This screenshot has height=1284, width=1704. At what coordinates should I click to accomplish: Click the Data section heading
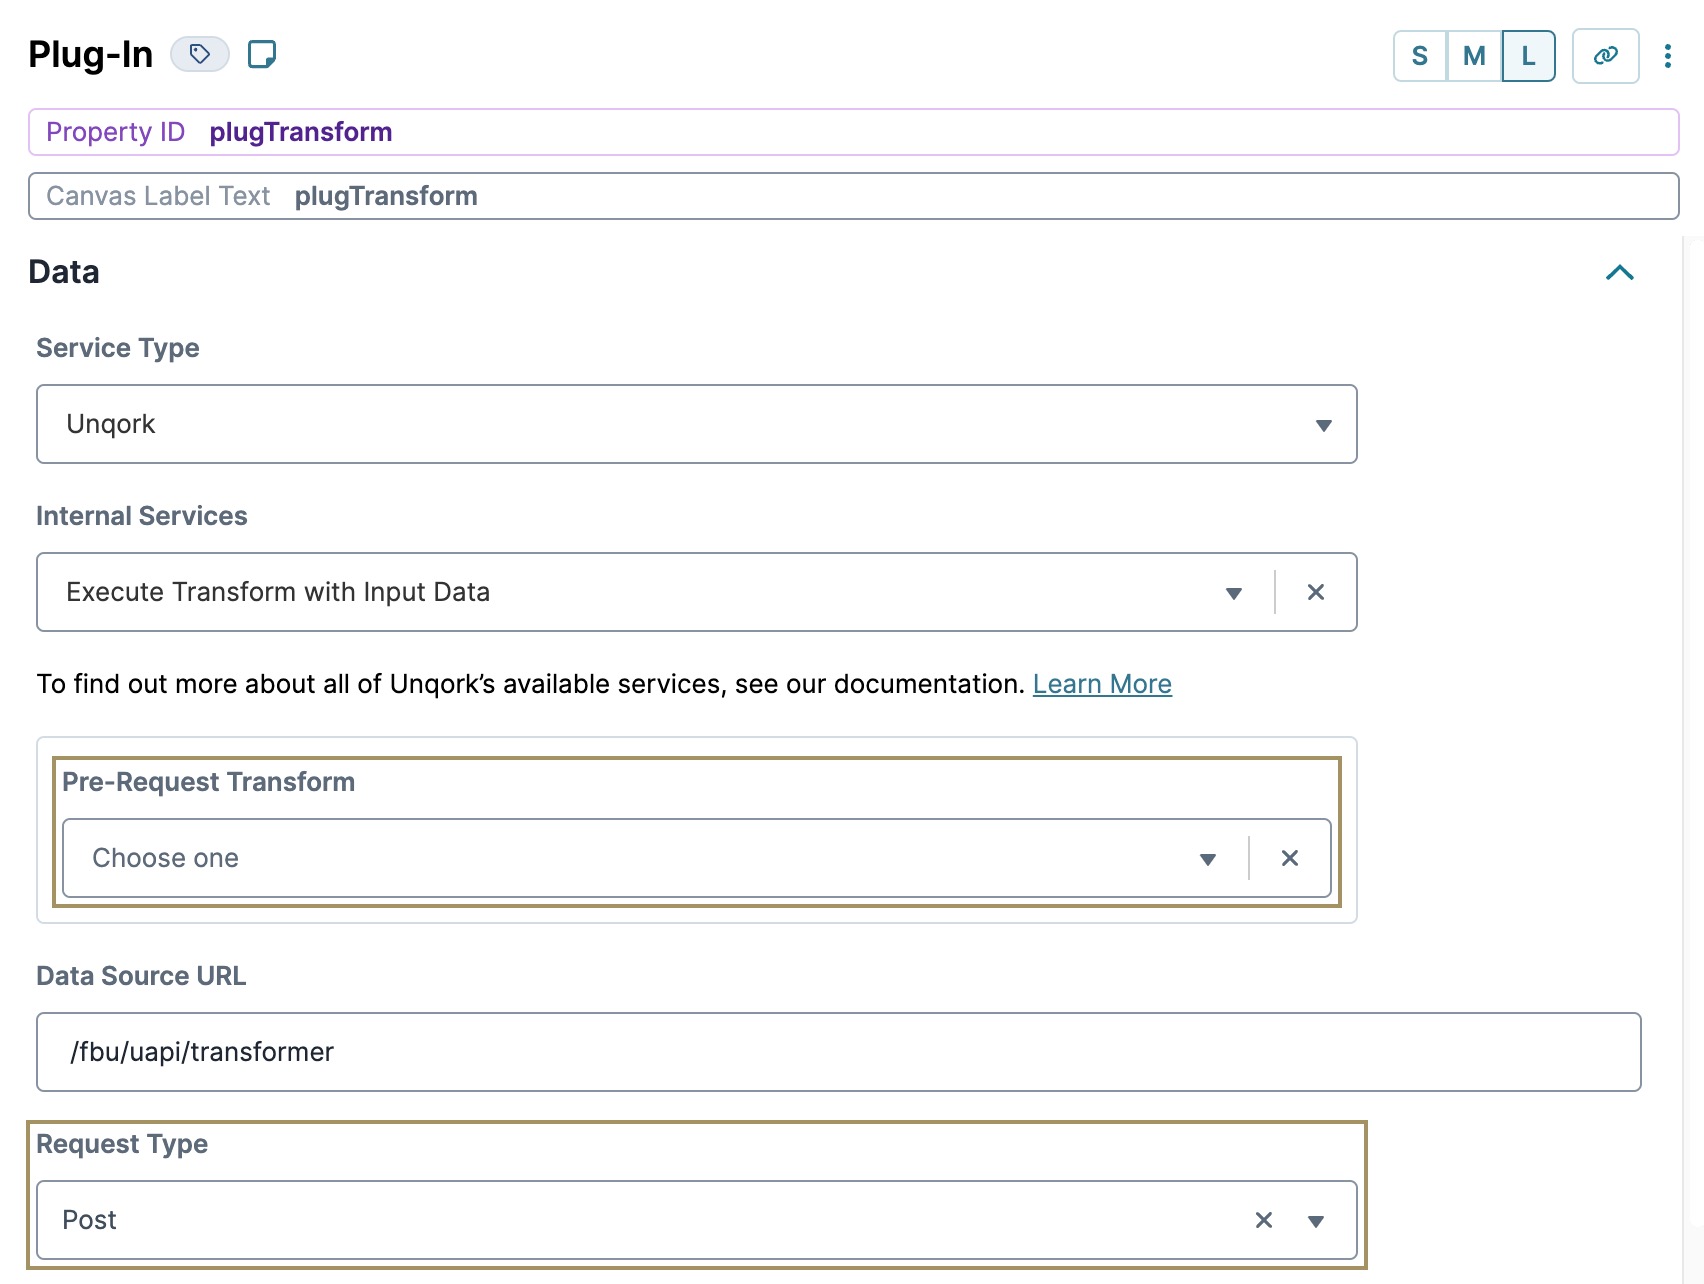(x=64, y=272)
